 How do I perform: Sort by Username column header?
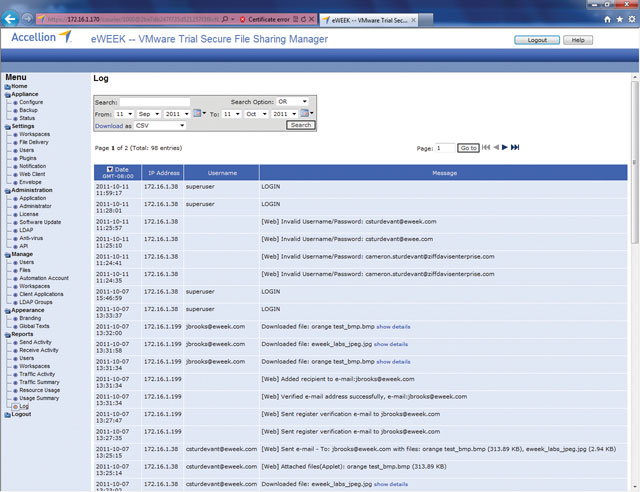click(222, 173)
